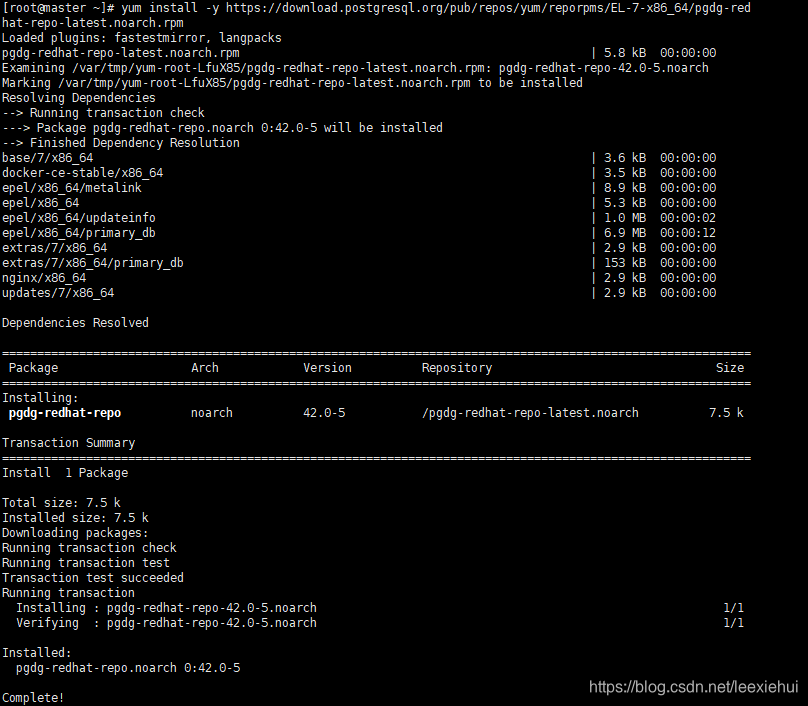This screenshot has width=808, height=706.
Task: Click the Package column header
Action: (33, 368)
